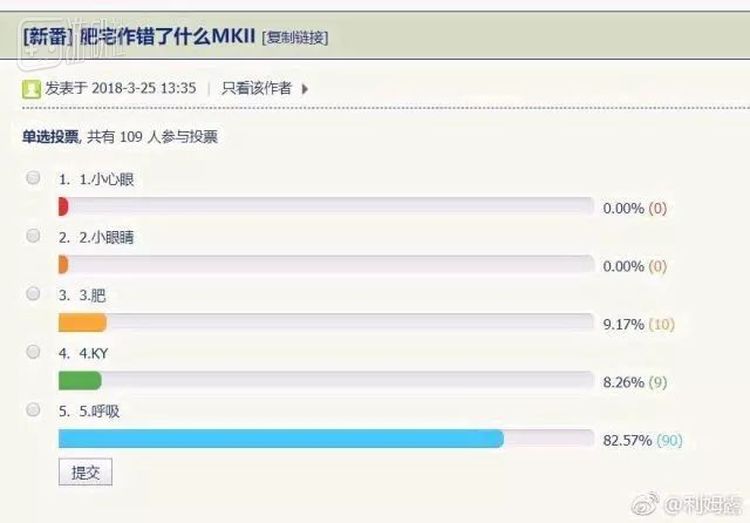Click the 90 votes count
The image size is (750, 523).
(669, 440)
